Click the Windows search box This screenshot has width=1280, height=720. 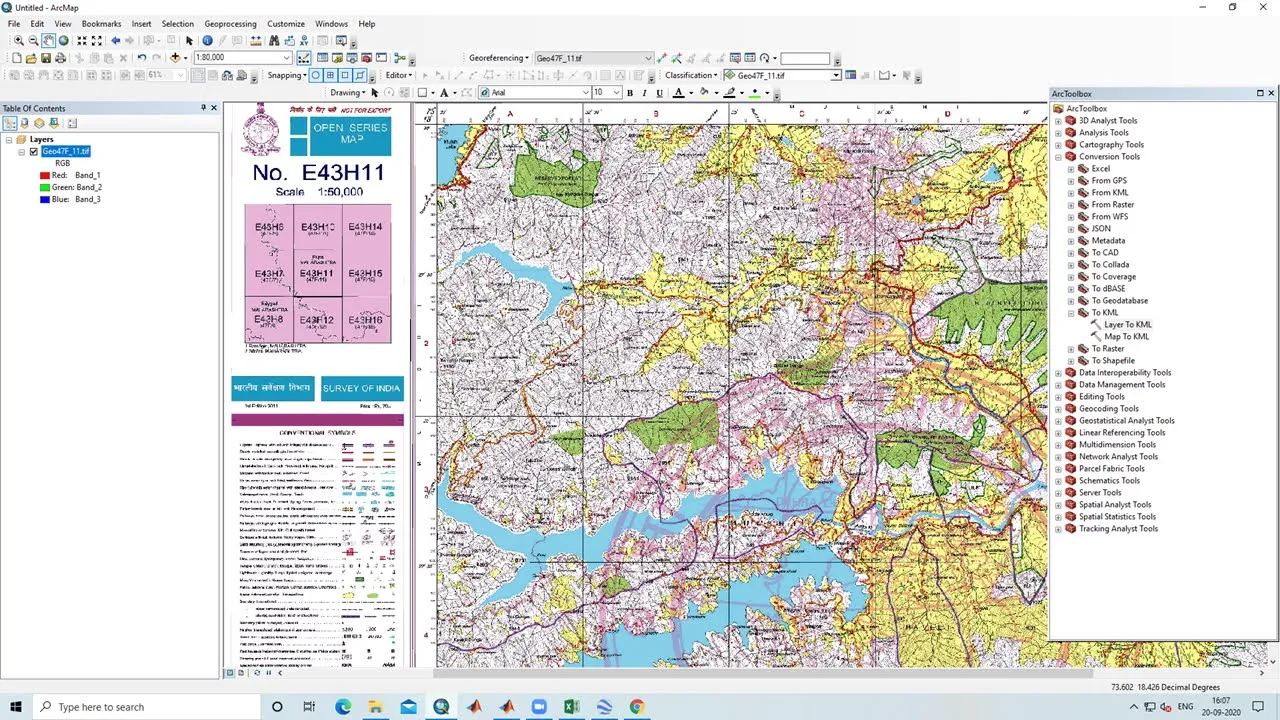pos(145,707)
